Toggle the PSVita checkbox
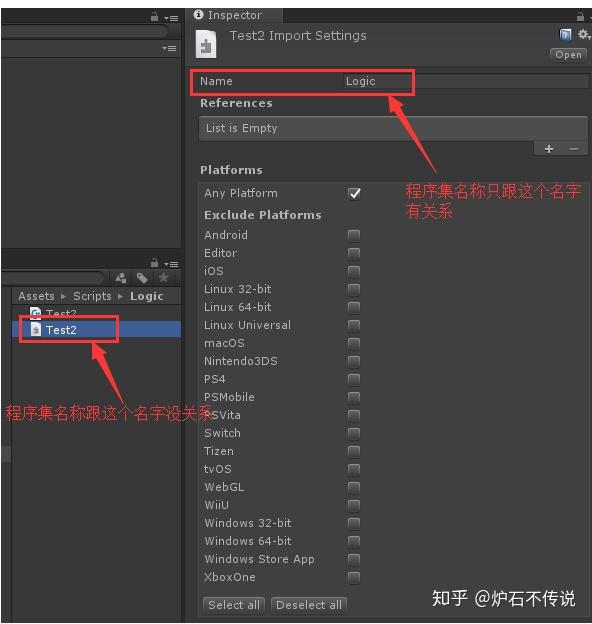The height and width of the screenshot is (624, 592). point(354,415)
